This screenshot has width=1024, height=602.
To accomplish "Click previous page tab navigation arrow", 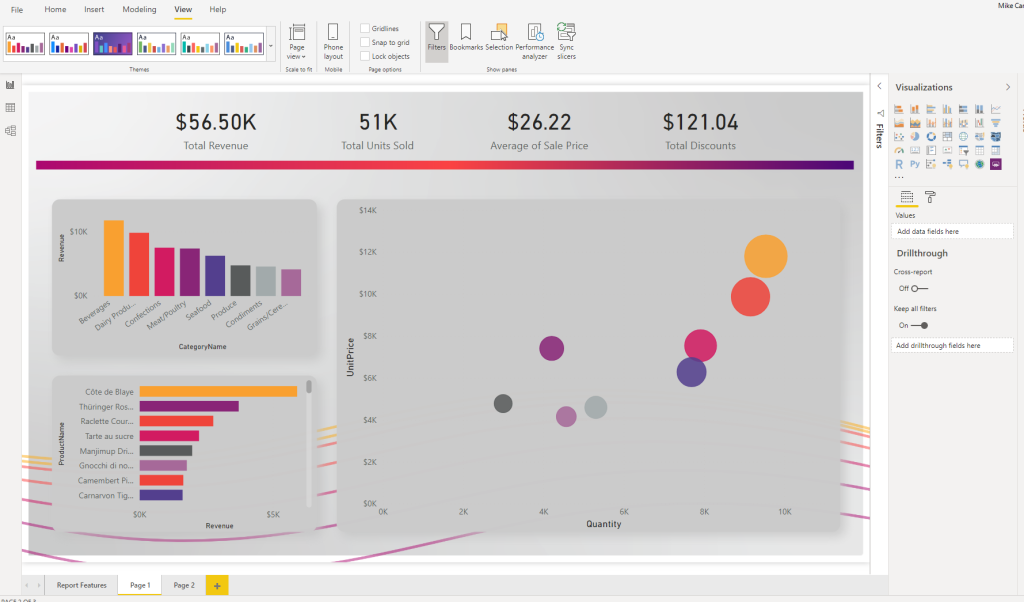I will [x=27, y=586].
